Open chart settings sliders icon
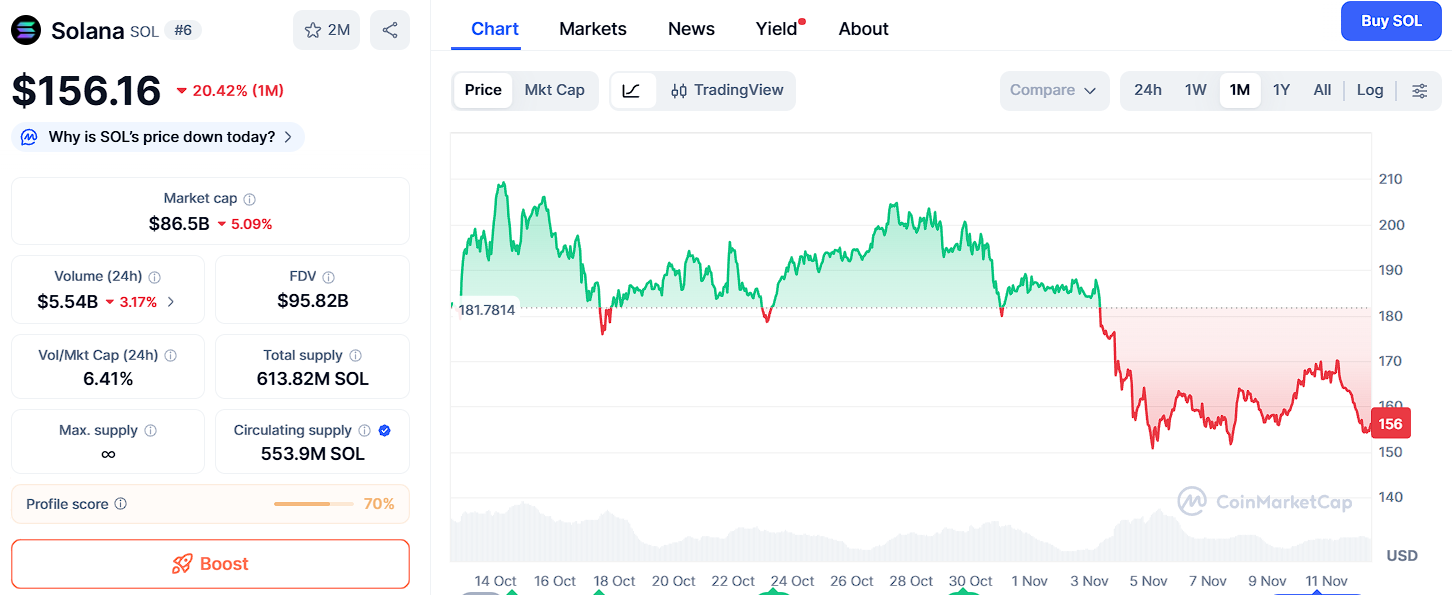 pos(1419,90)
